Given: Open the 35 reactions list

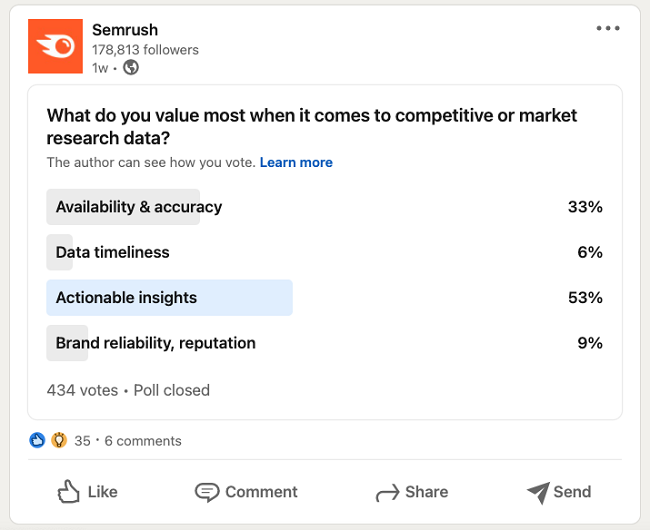Looking at the screenshot, I should (82, 441).
